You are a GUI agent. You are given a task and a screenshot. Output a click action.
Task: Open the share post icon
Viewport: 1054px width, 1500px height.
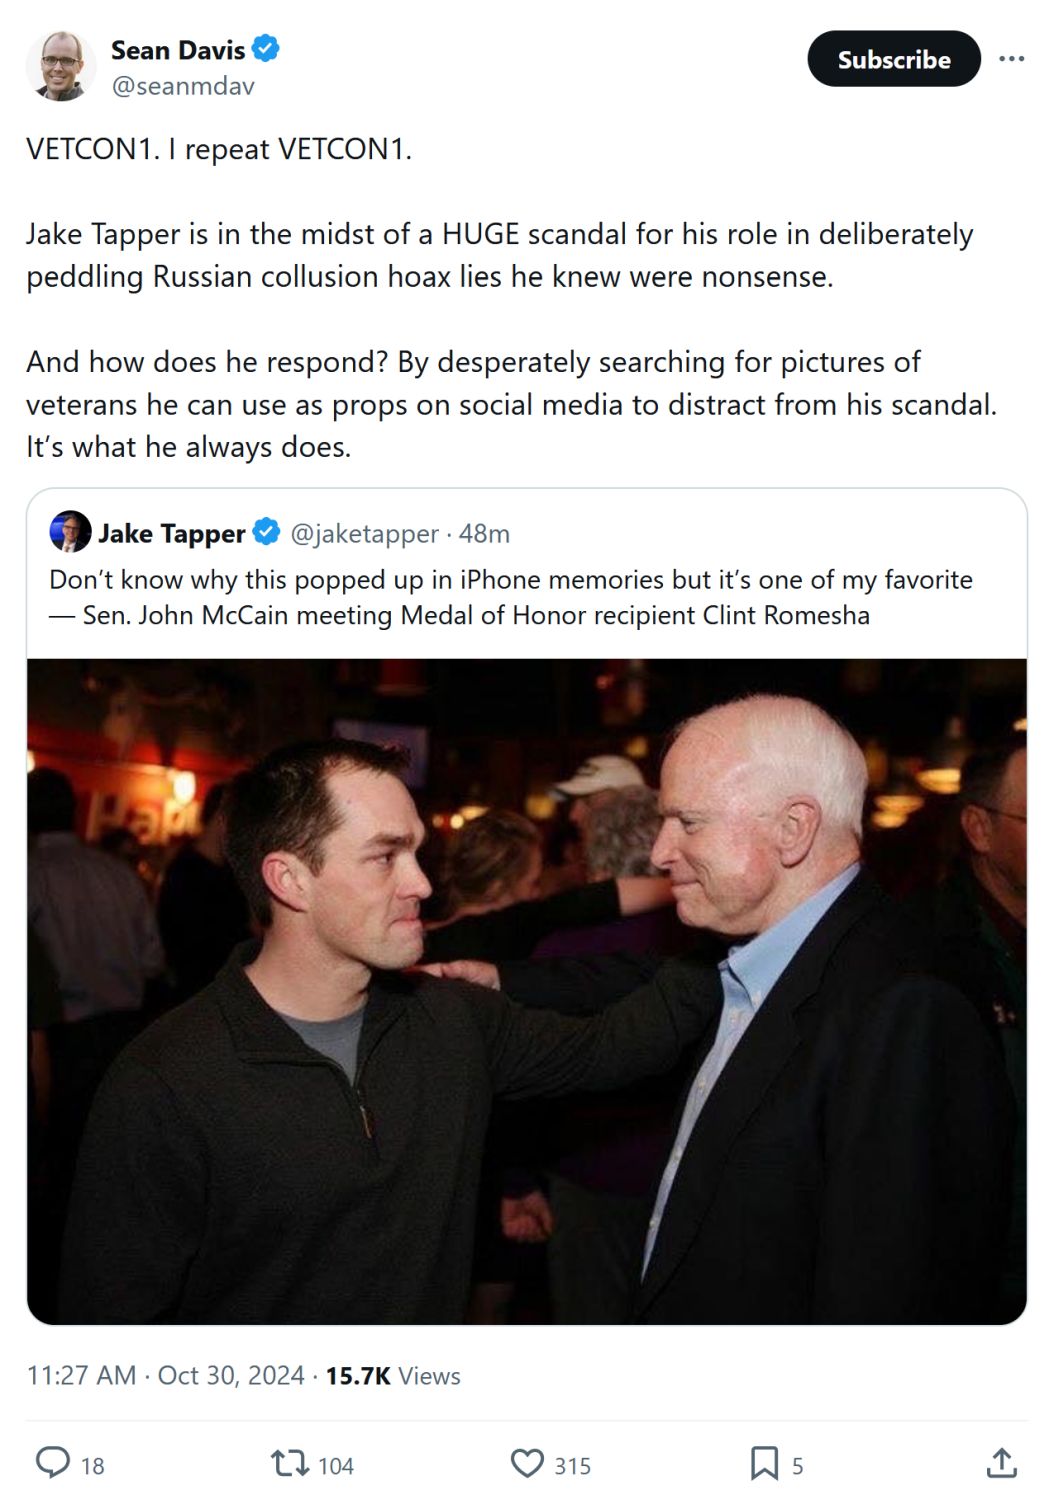(x=1001, y=1464)
